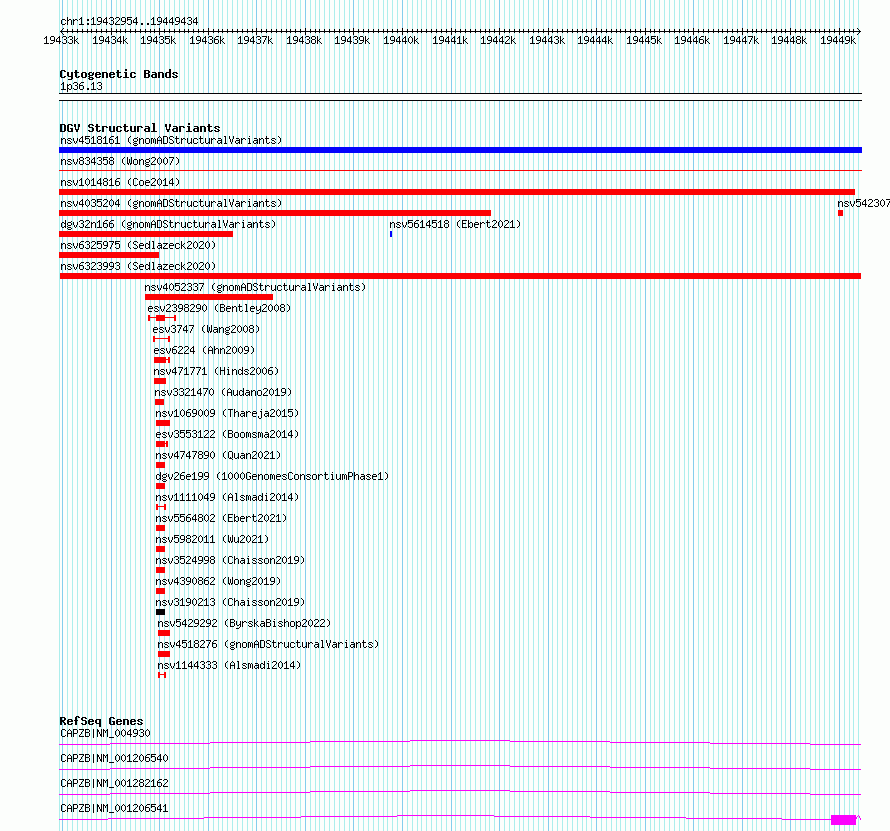890x831 pixels.
Task: Click the 19440k ruler tick label
Action: pyautogui.click(x=401, y=40)
